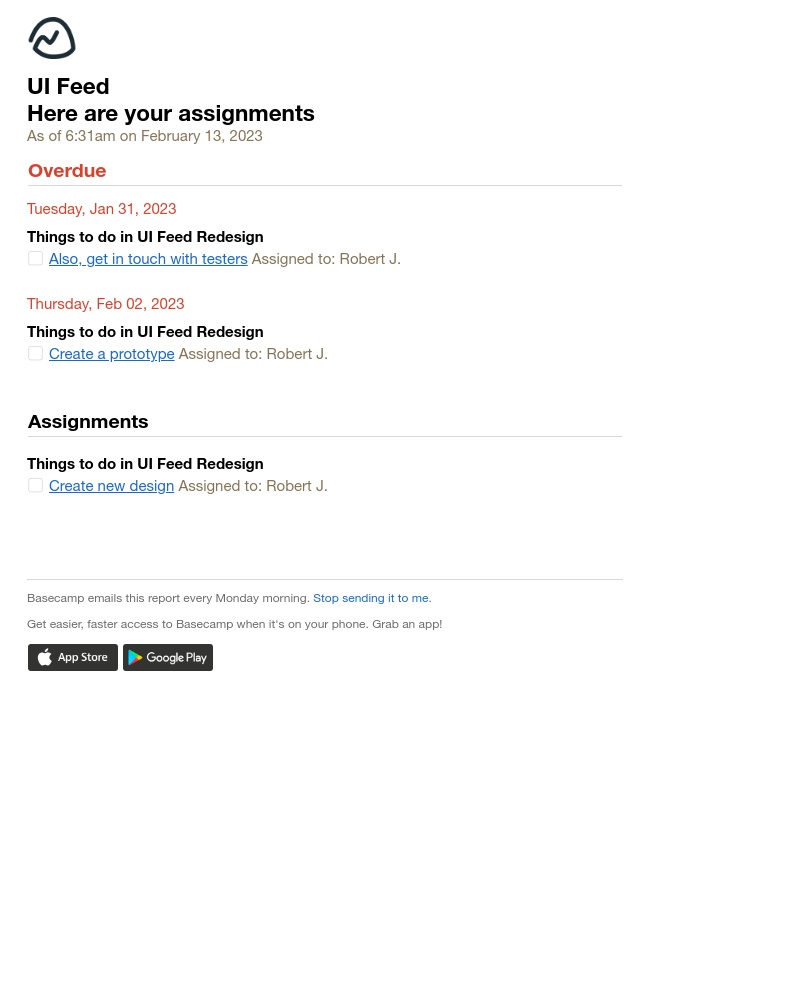Mark 'Create a prototype' as complete
The image size is (800, 1000).
(x=35, y=353)
